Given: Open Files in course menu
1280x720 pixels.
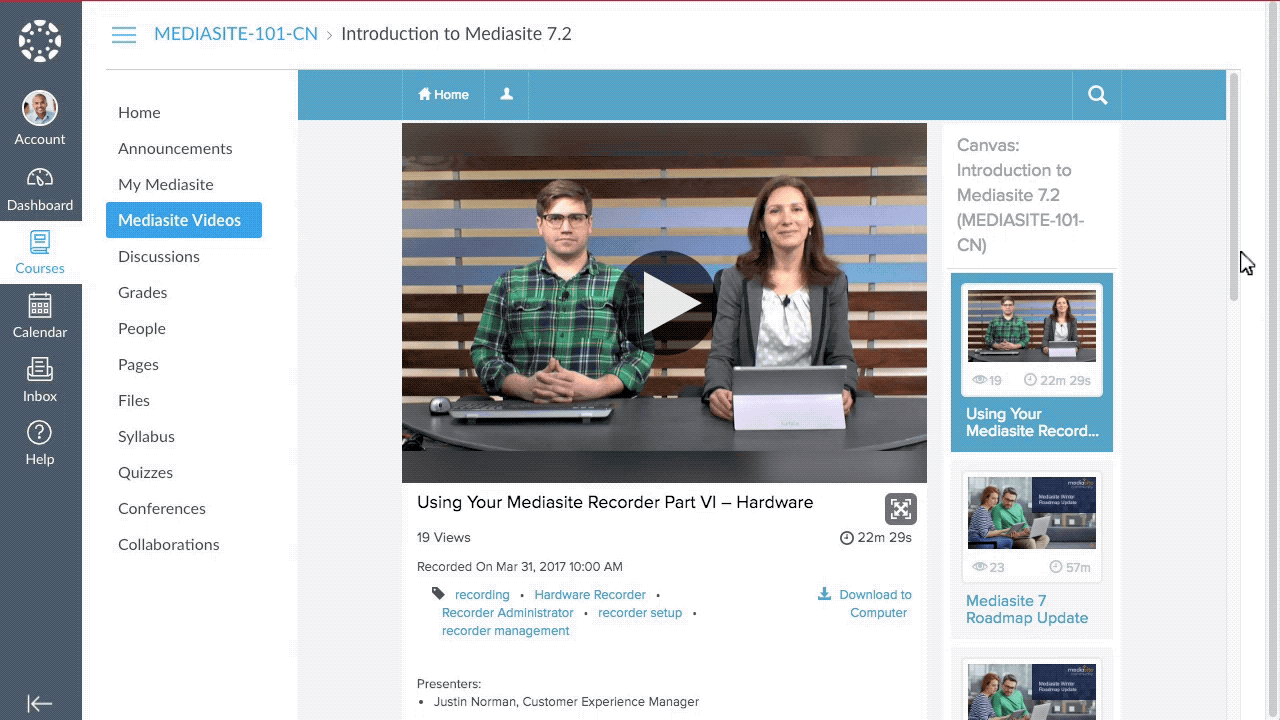Looking at the screenshot, I should pos(134,401).
